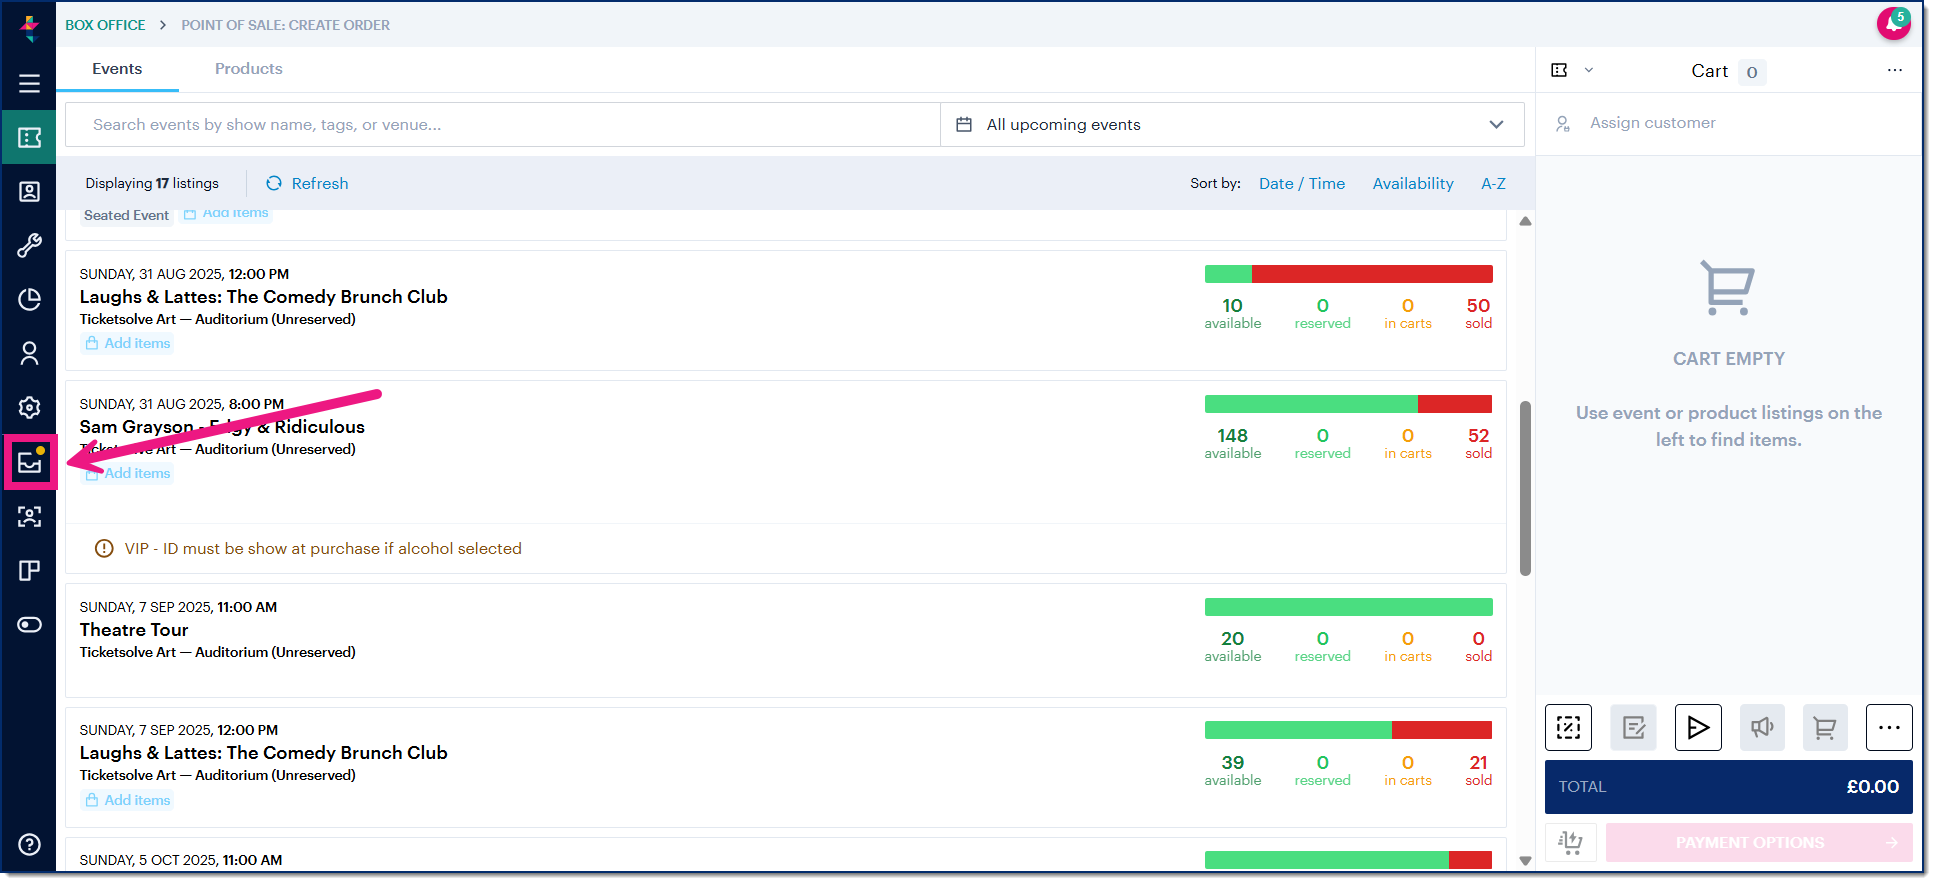This screenshot has width=1934, height=883.
Task: Click the megaphone promotion cart button
Action: (1762, 727)
